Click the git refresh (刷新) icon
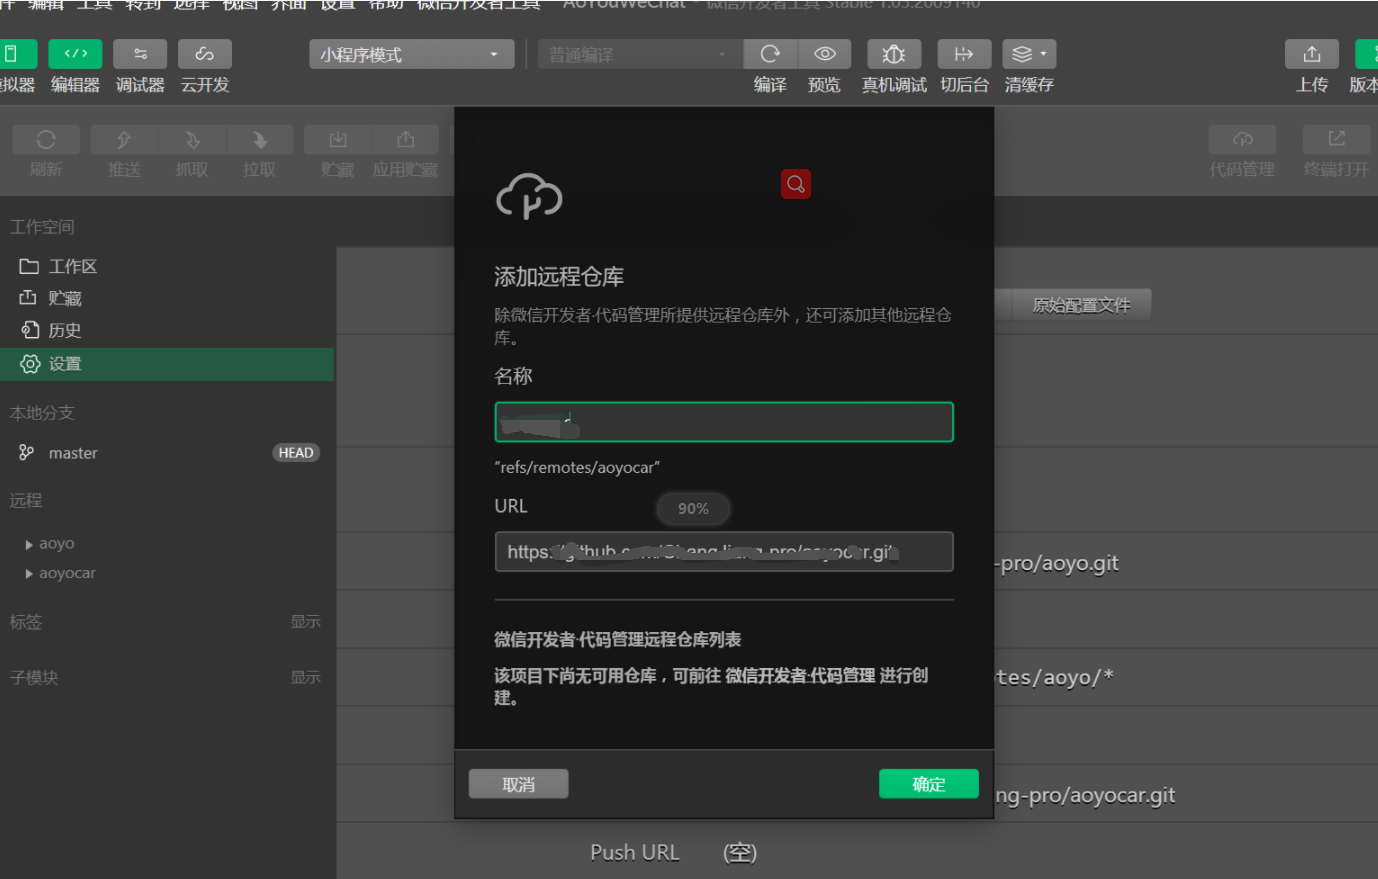1378x879 pixels. coord(46,140)
